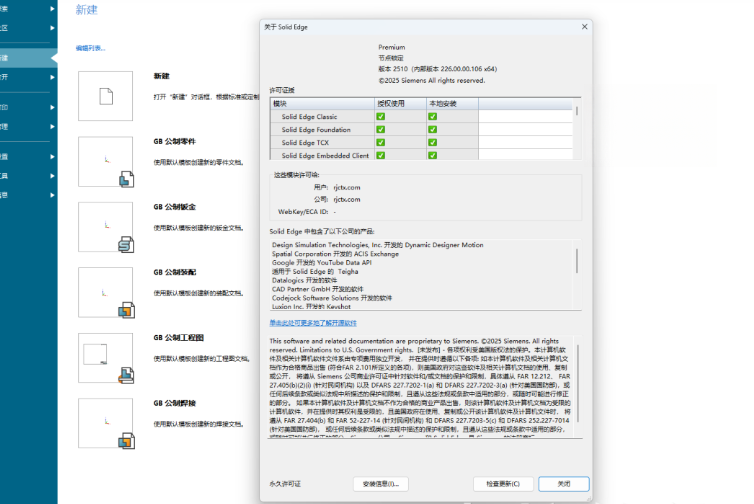Toggle Solid Edge TCX licensed-use checkbox
The image size is (754, 504).
pos(380,142)
